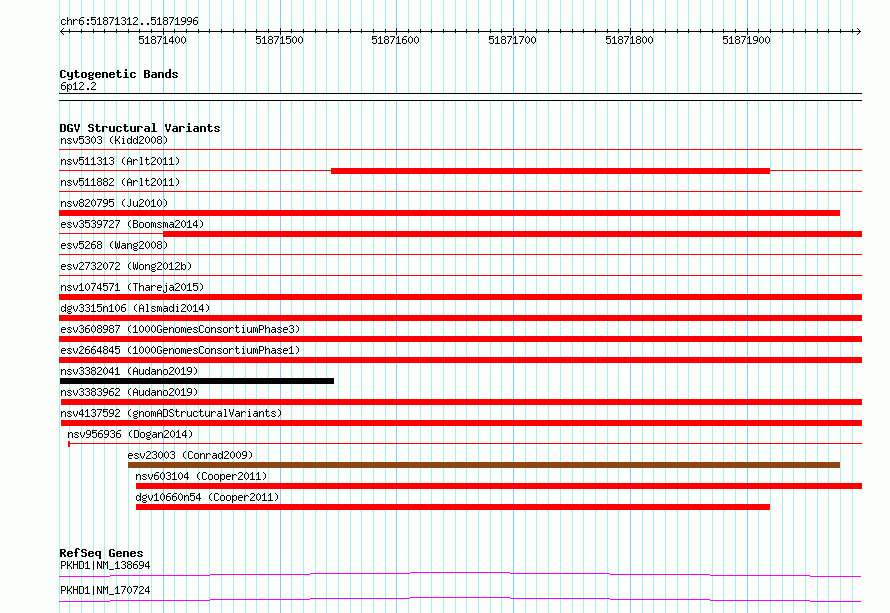
Task: Select the PKHD1|NM_138694 magenta transcript line
Action: [x=460, y=574]
